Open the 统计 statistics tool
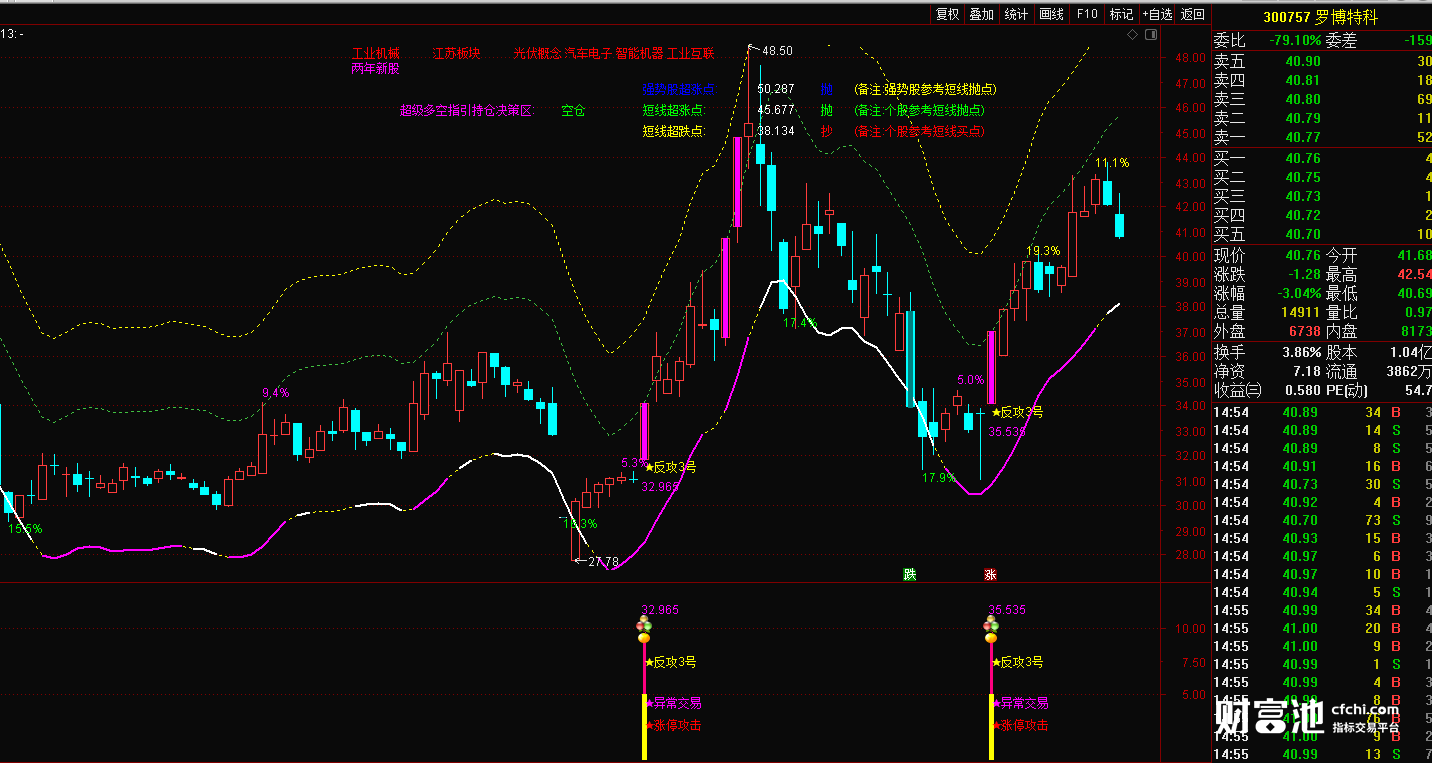Viewport: 1432px width, 763px height. (1016, 14)
